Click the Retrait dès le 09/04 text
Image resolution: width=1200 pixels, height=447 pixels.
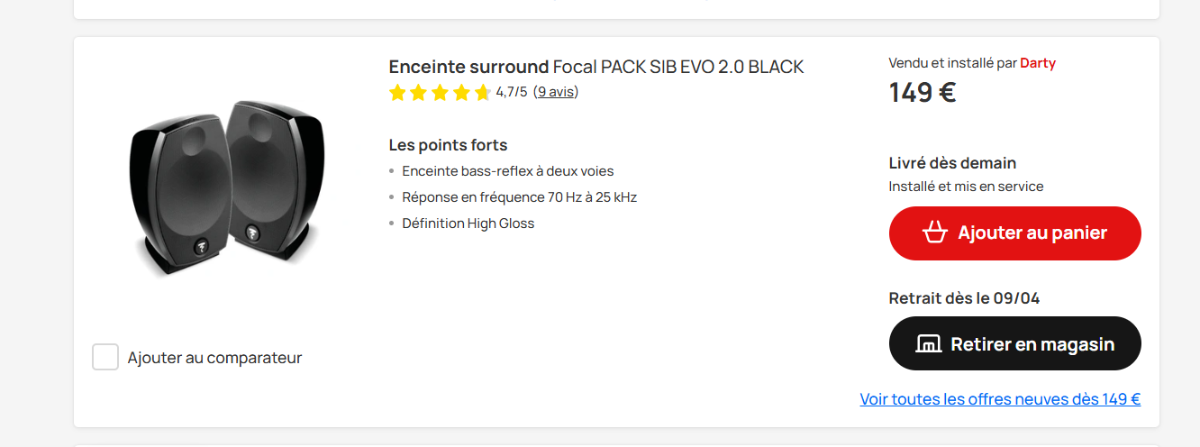click(x=957, y=298)
